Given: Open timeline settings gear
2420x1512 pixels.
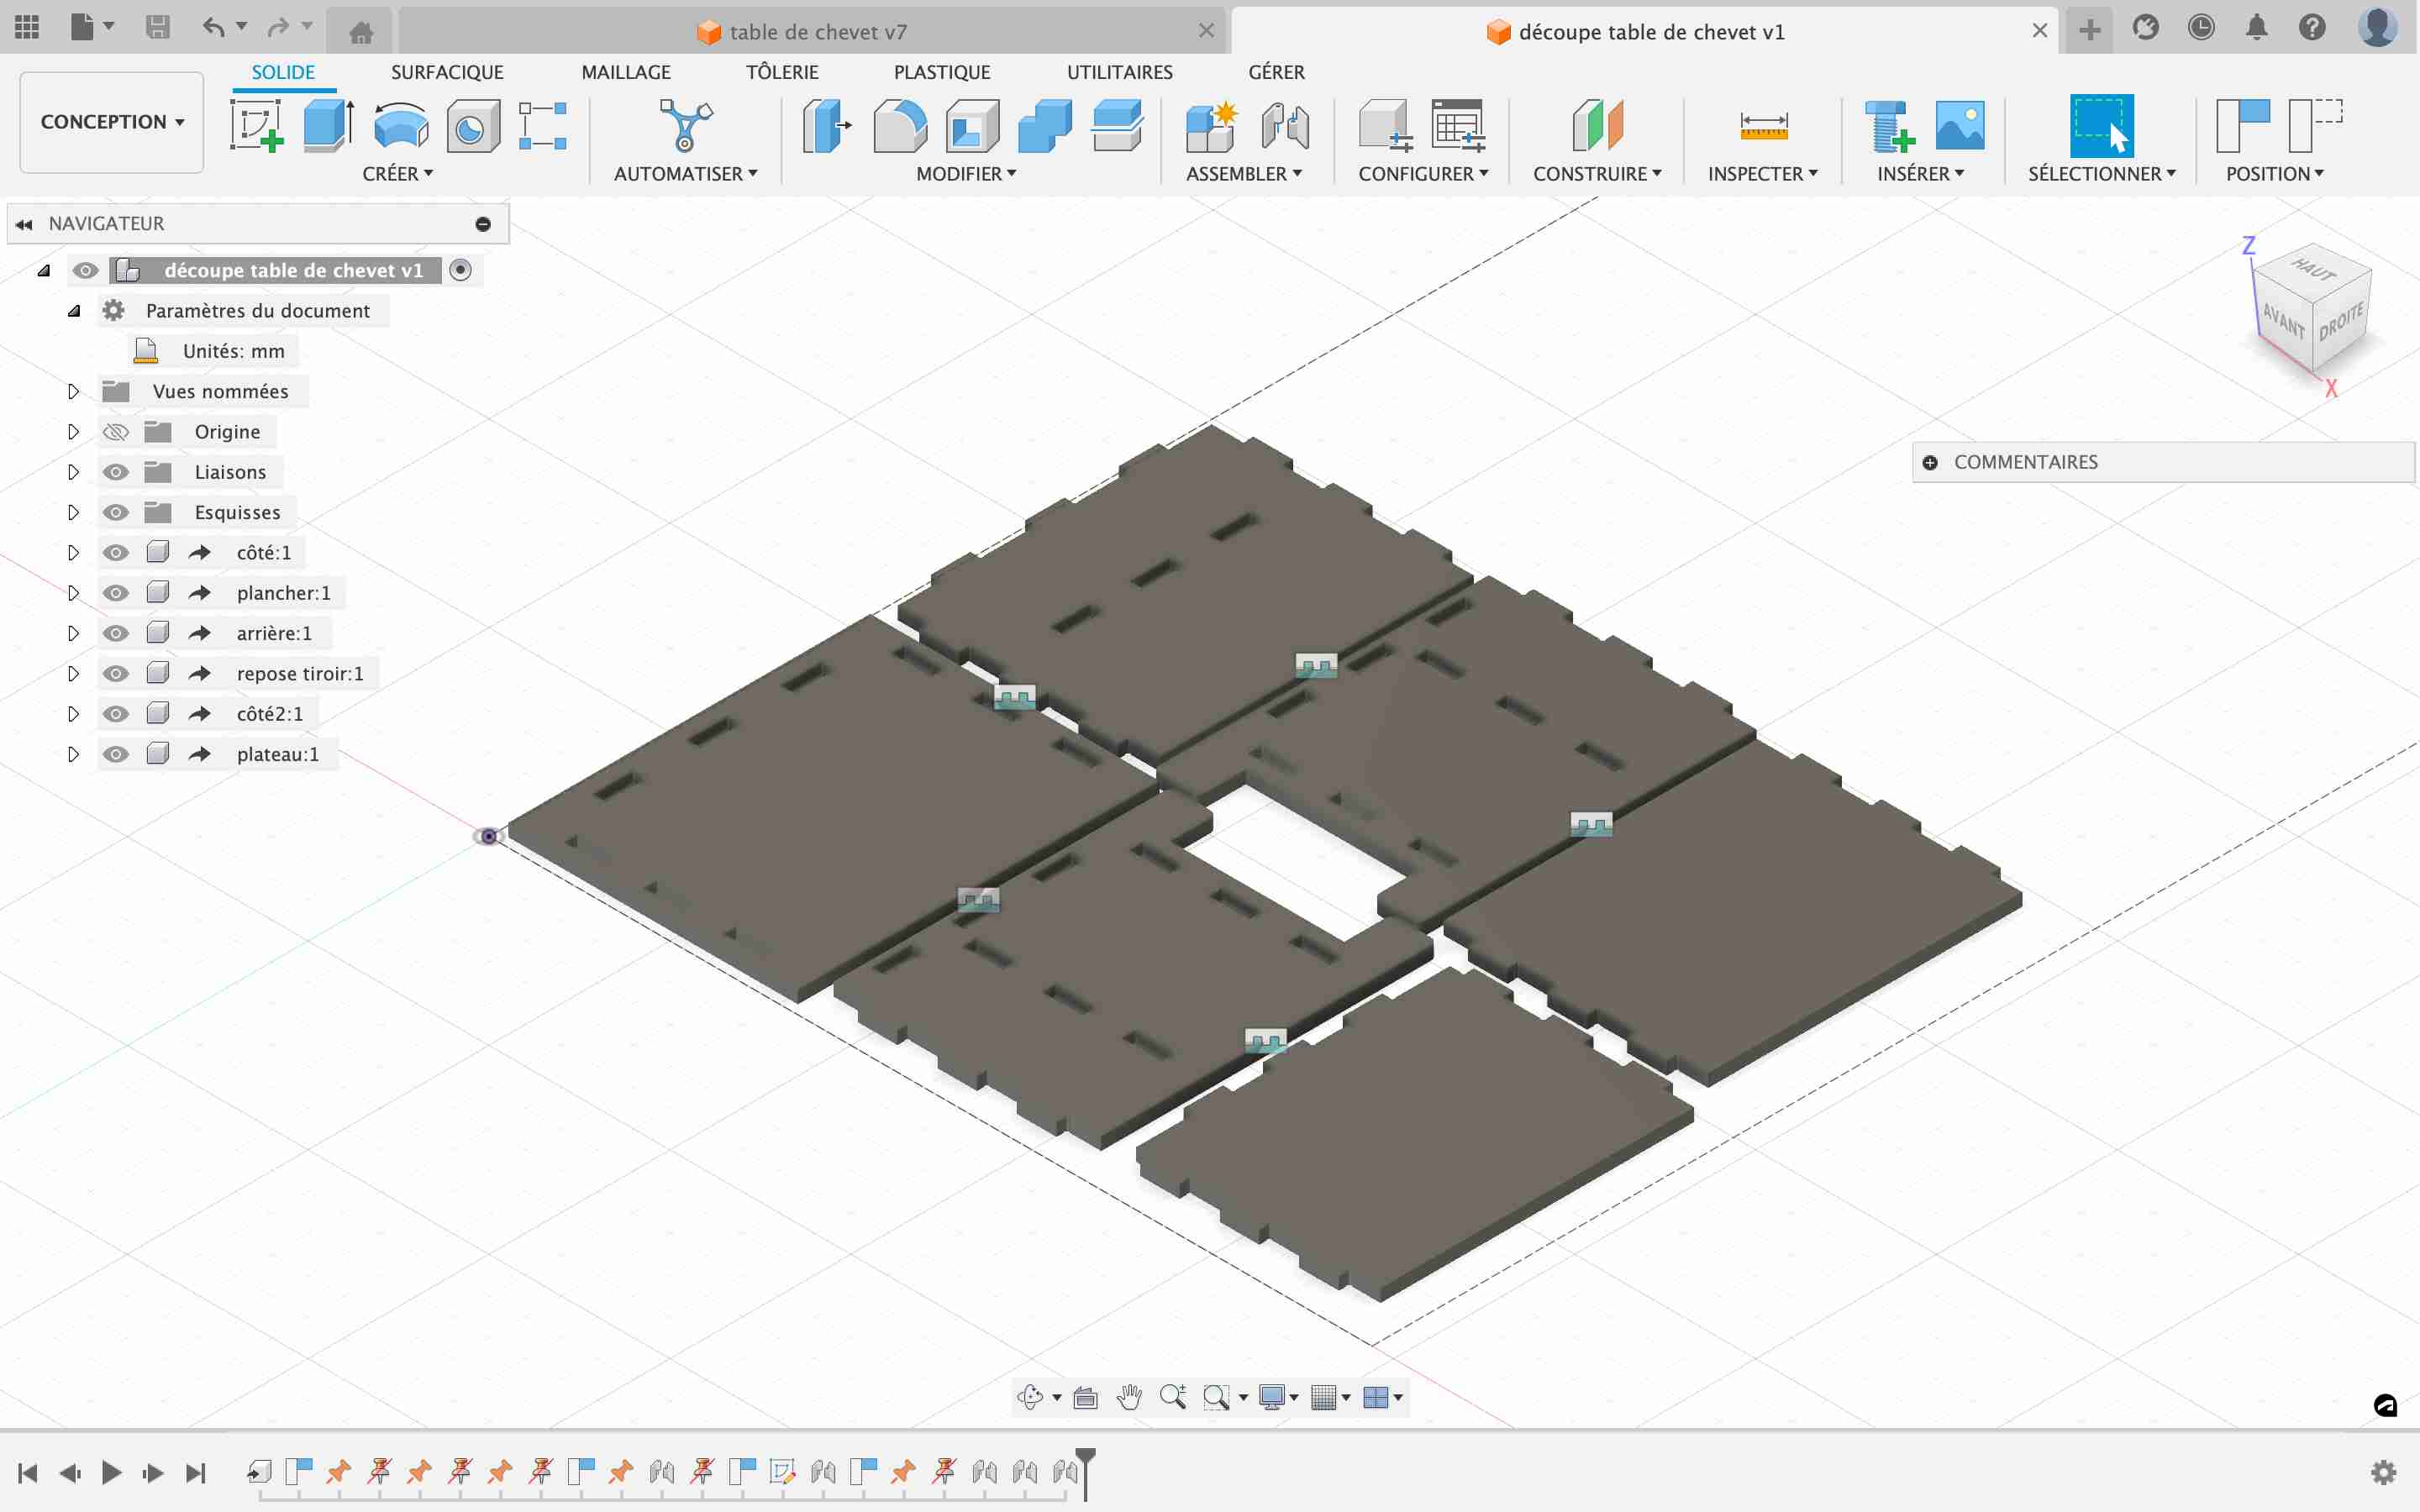Looking at the screenshot, I should click(2384, 1472).
